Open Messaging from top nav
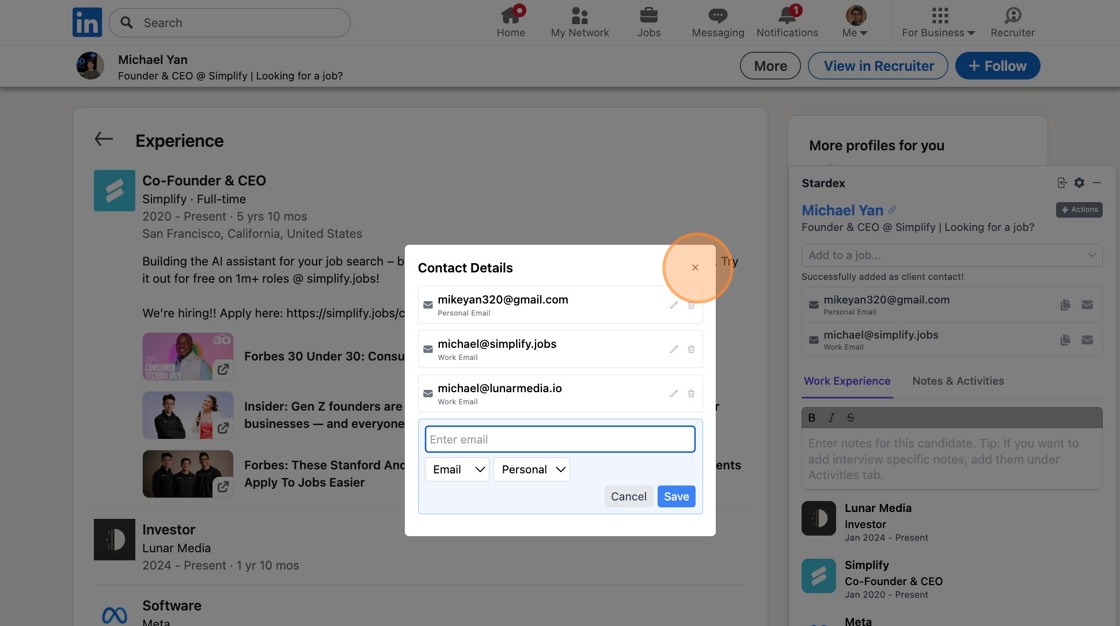This screenshot has width=1120, height=626. (x=718, y=22)
